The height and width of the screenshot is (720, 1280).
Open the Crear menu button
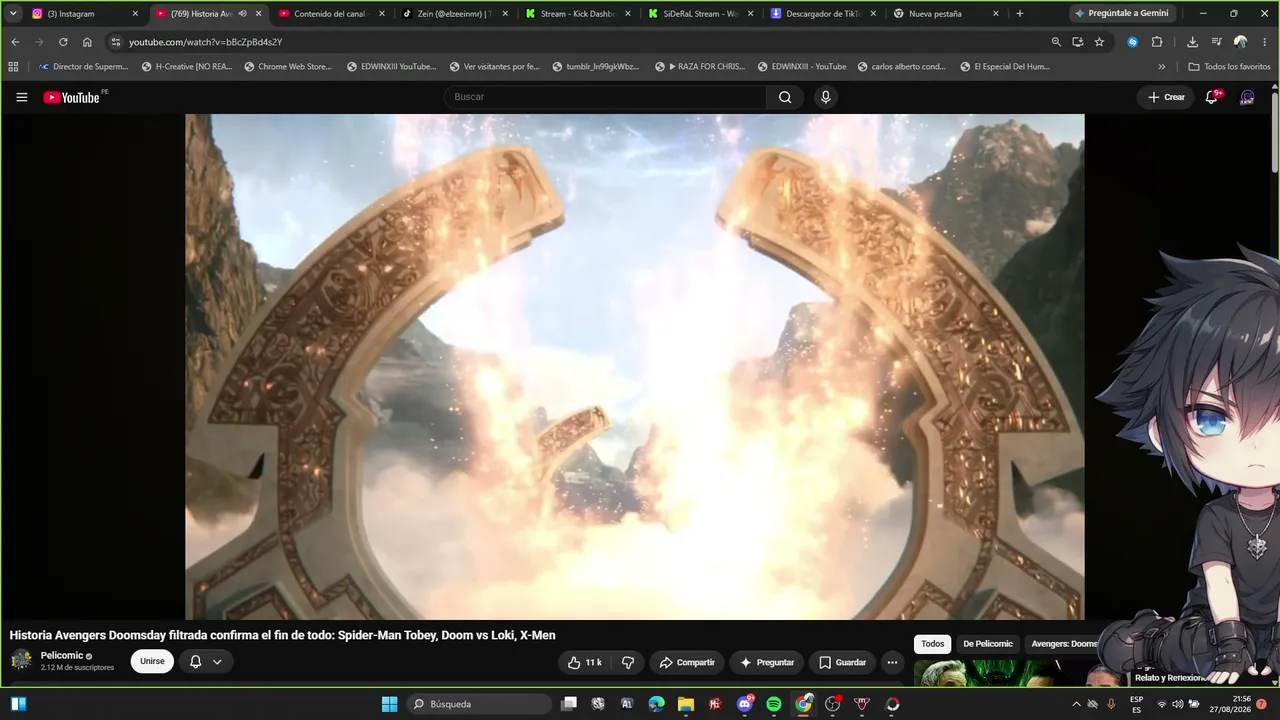click(1166, 97)
